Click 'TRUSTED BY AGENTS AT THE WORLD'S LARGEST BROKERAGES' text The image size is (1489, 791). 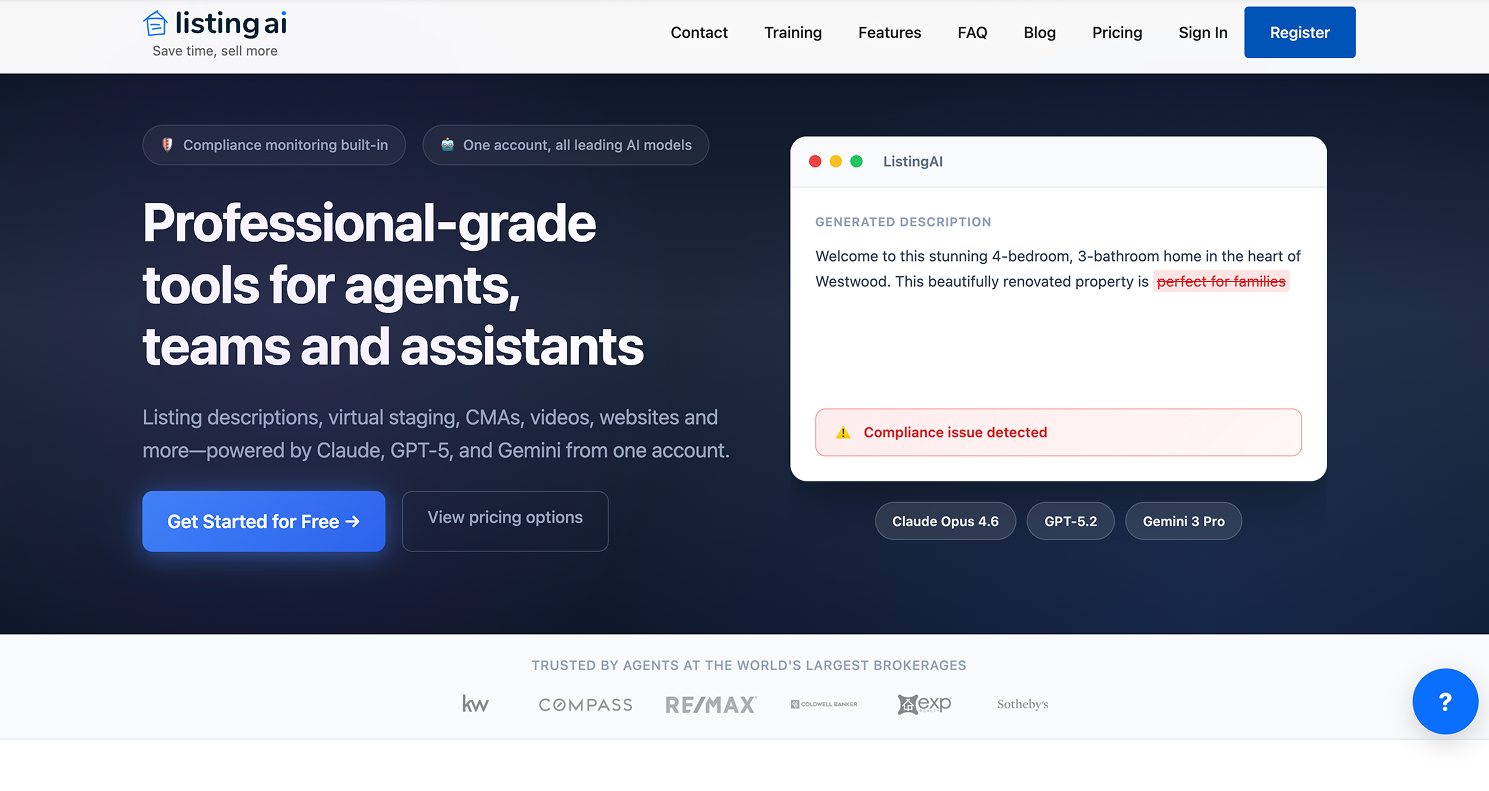pyautogui.click(x=749, y=665)
